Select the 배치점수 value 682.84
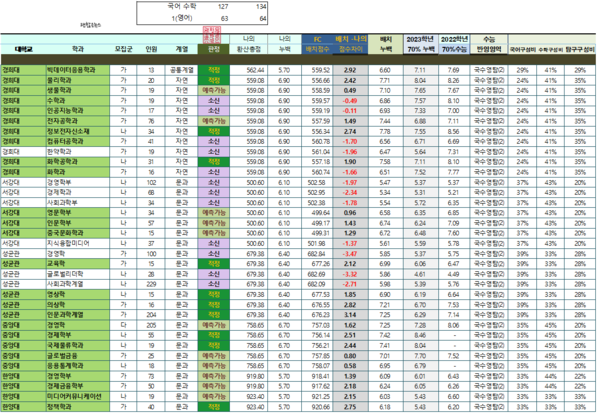 click(x=316, y=254)
